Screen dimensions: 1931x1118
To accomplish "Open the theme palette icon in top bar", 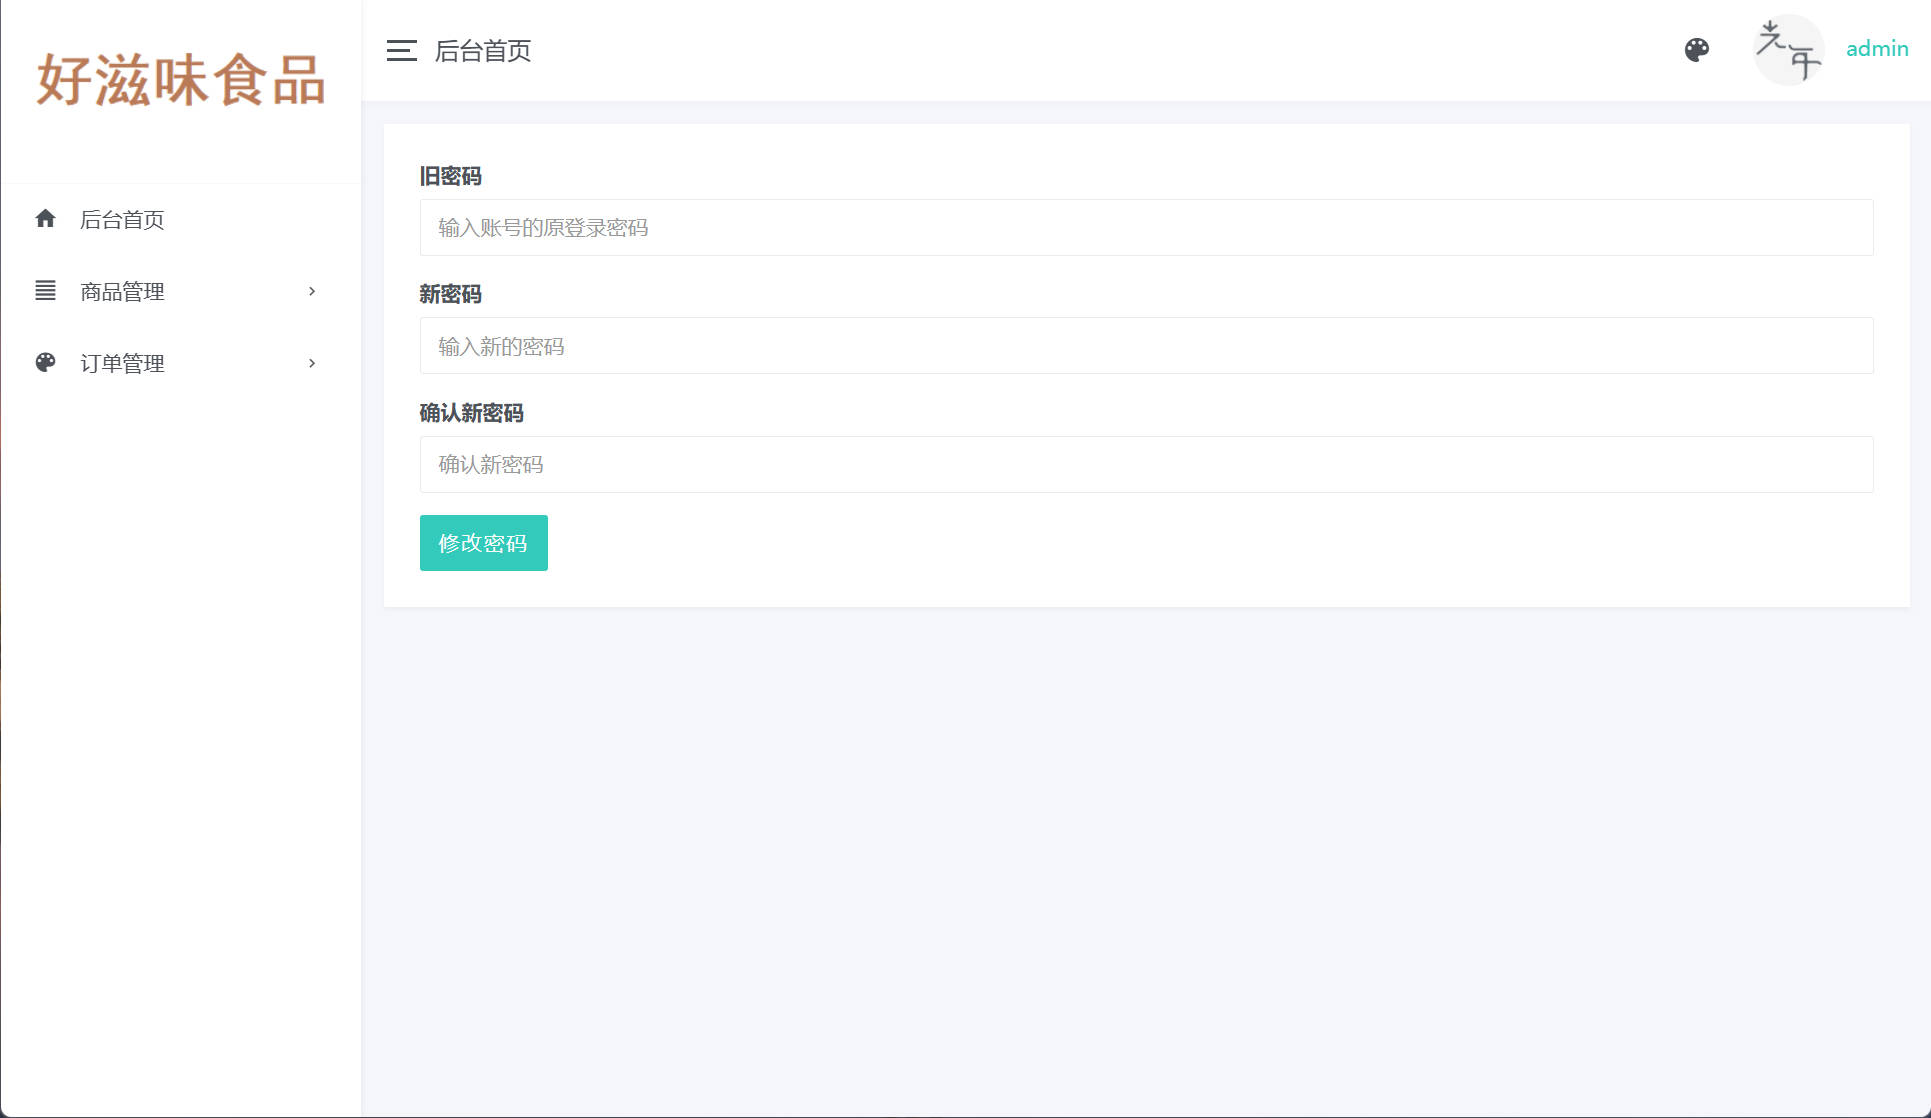I will [x=1697, y=50].
